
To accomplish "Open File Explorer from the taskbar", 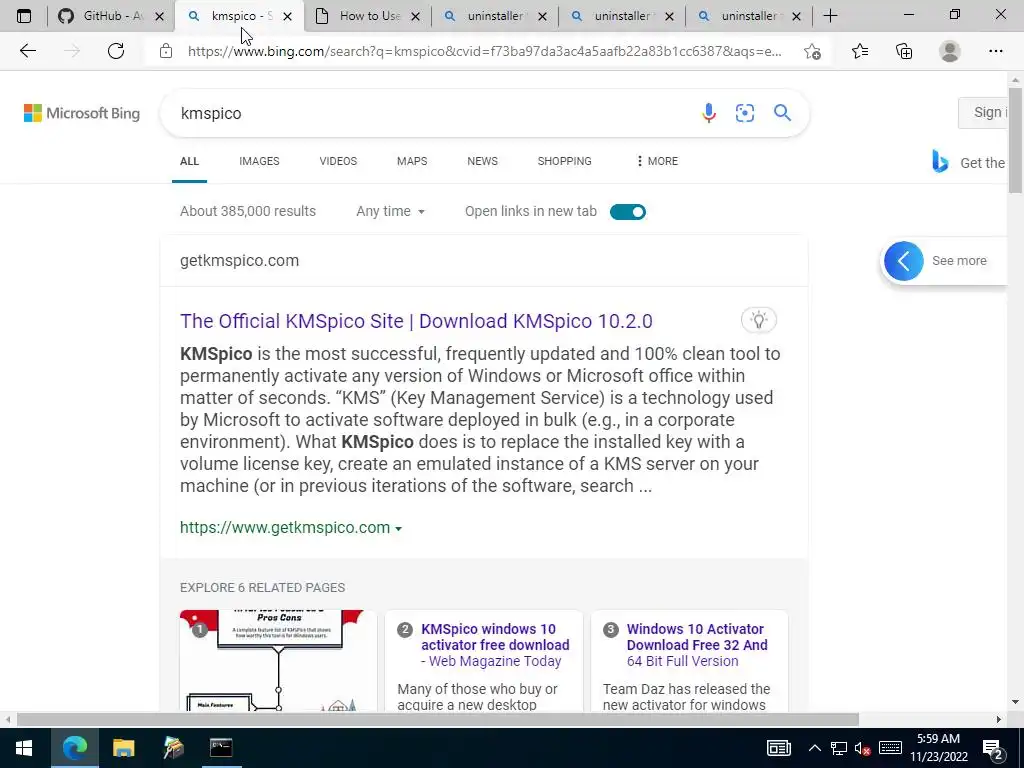I will point(123,748).
